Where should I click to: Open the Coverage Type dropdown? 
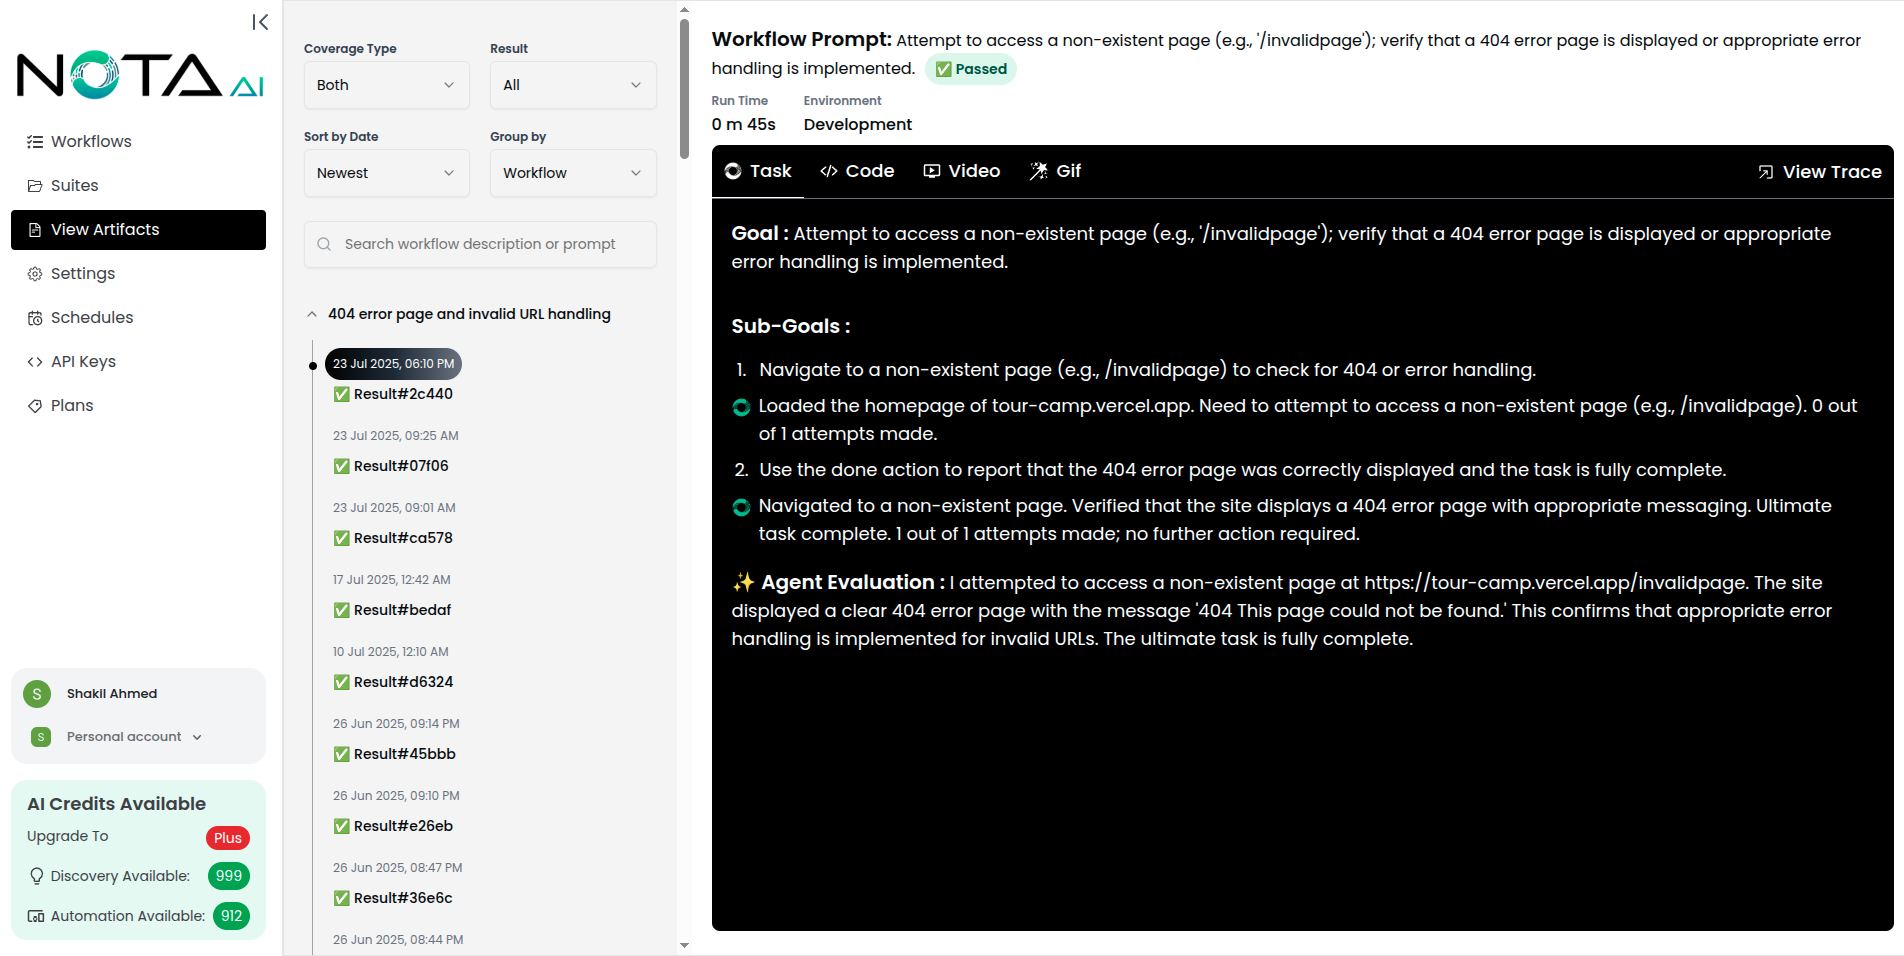click(x=386, y=85)
